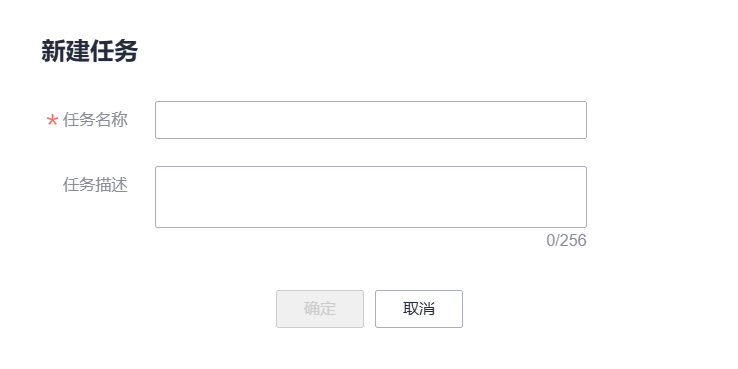
Task: Cancel the new task dialog with 取消
Action: tap(419, 309)
